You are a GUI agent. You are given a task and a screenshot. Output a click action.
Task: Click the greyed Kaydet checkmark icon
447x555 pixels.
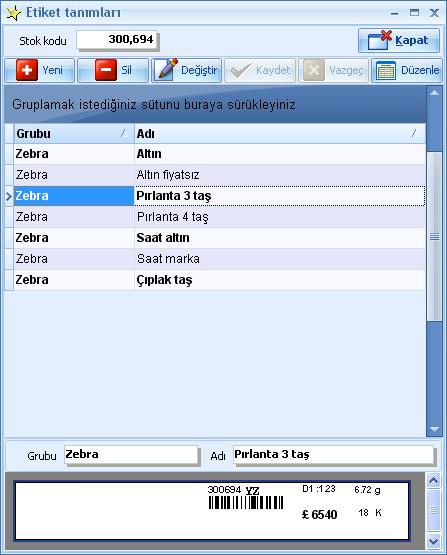pyautogui.click(x=240, y=70)
